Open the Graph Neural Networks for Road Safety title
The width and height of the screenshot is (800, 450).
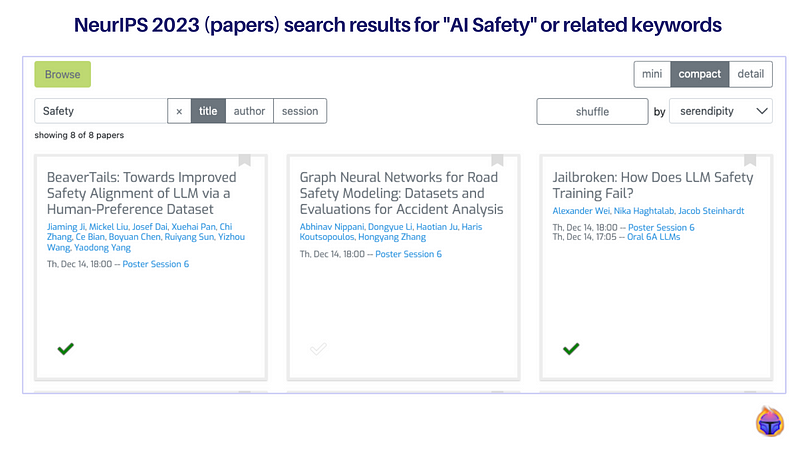tap(402, 193)
